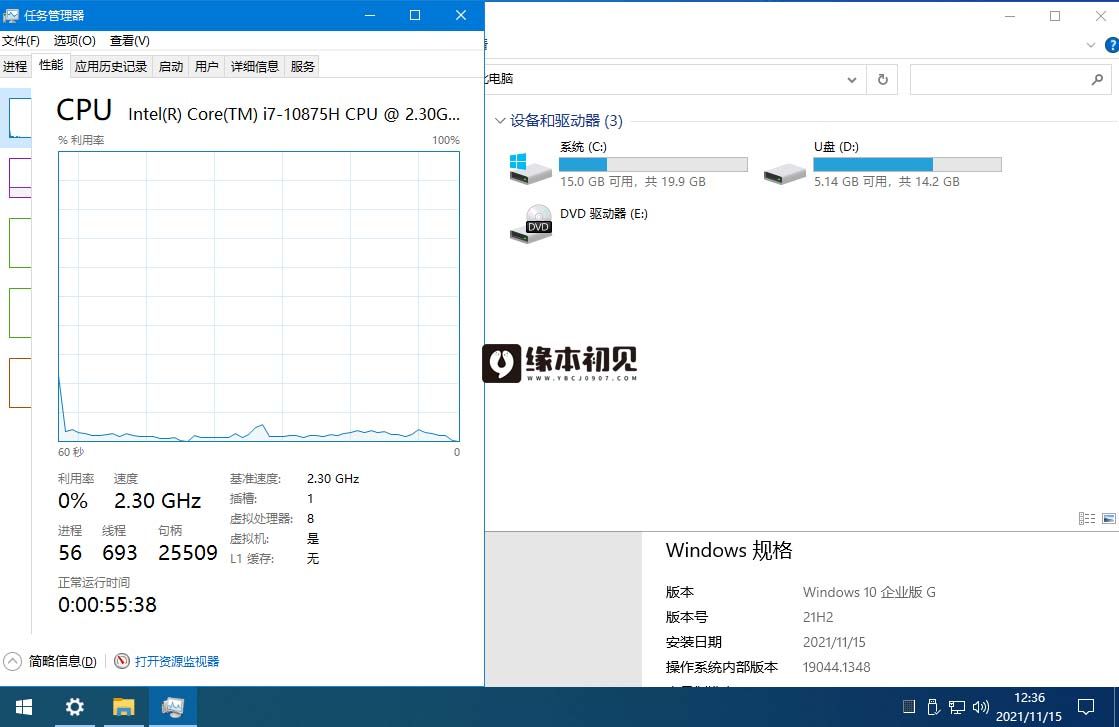Click the threads count 693
Image resolution: width=1119 pixels, height=727 pixels.
click(119, 553)
